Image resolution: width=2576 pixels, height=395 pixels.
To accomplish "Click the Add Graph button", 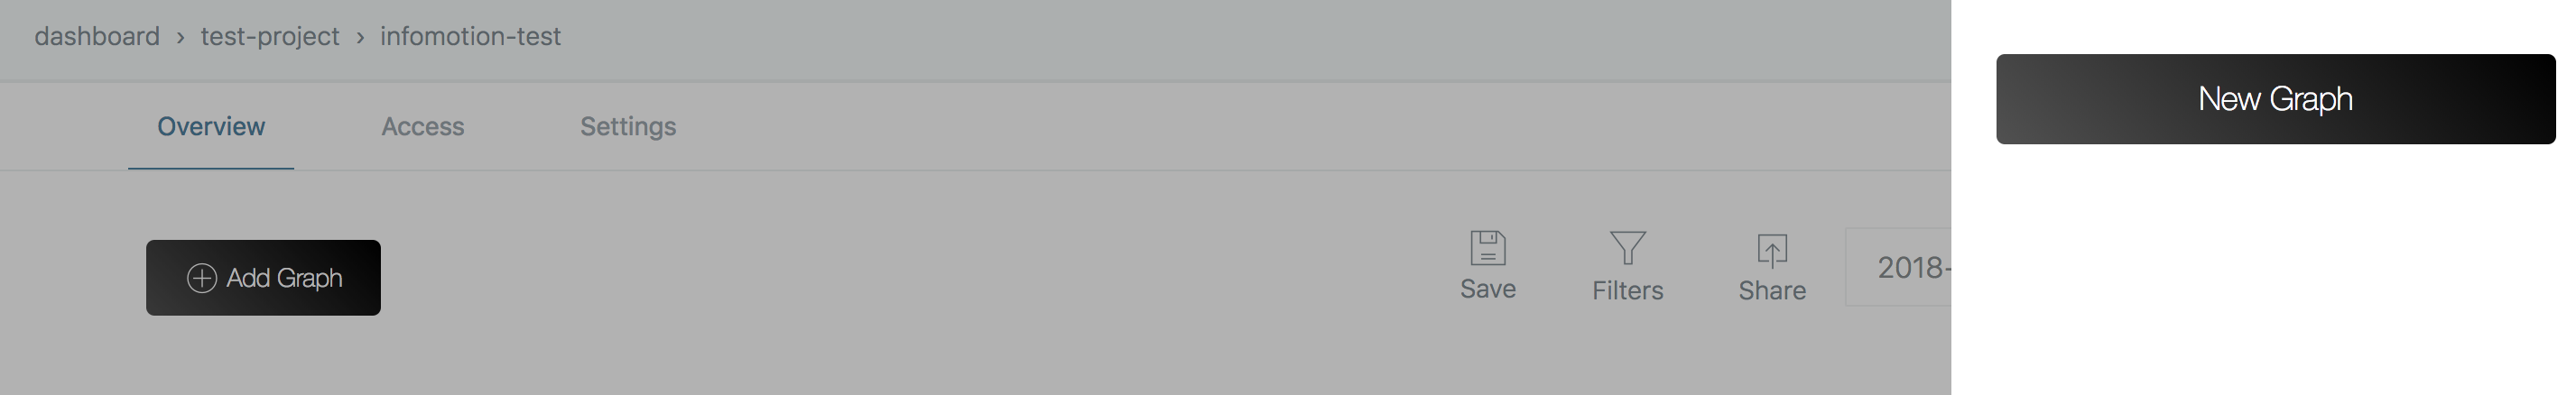I will pos(263,278).
